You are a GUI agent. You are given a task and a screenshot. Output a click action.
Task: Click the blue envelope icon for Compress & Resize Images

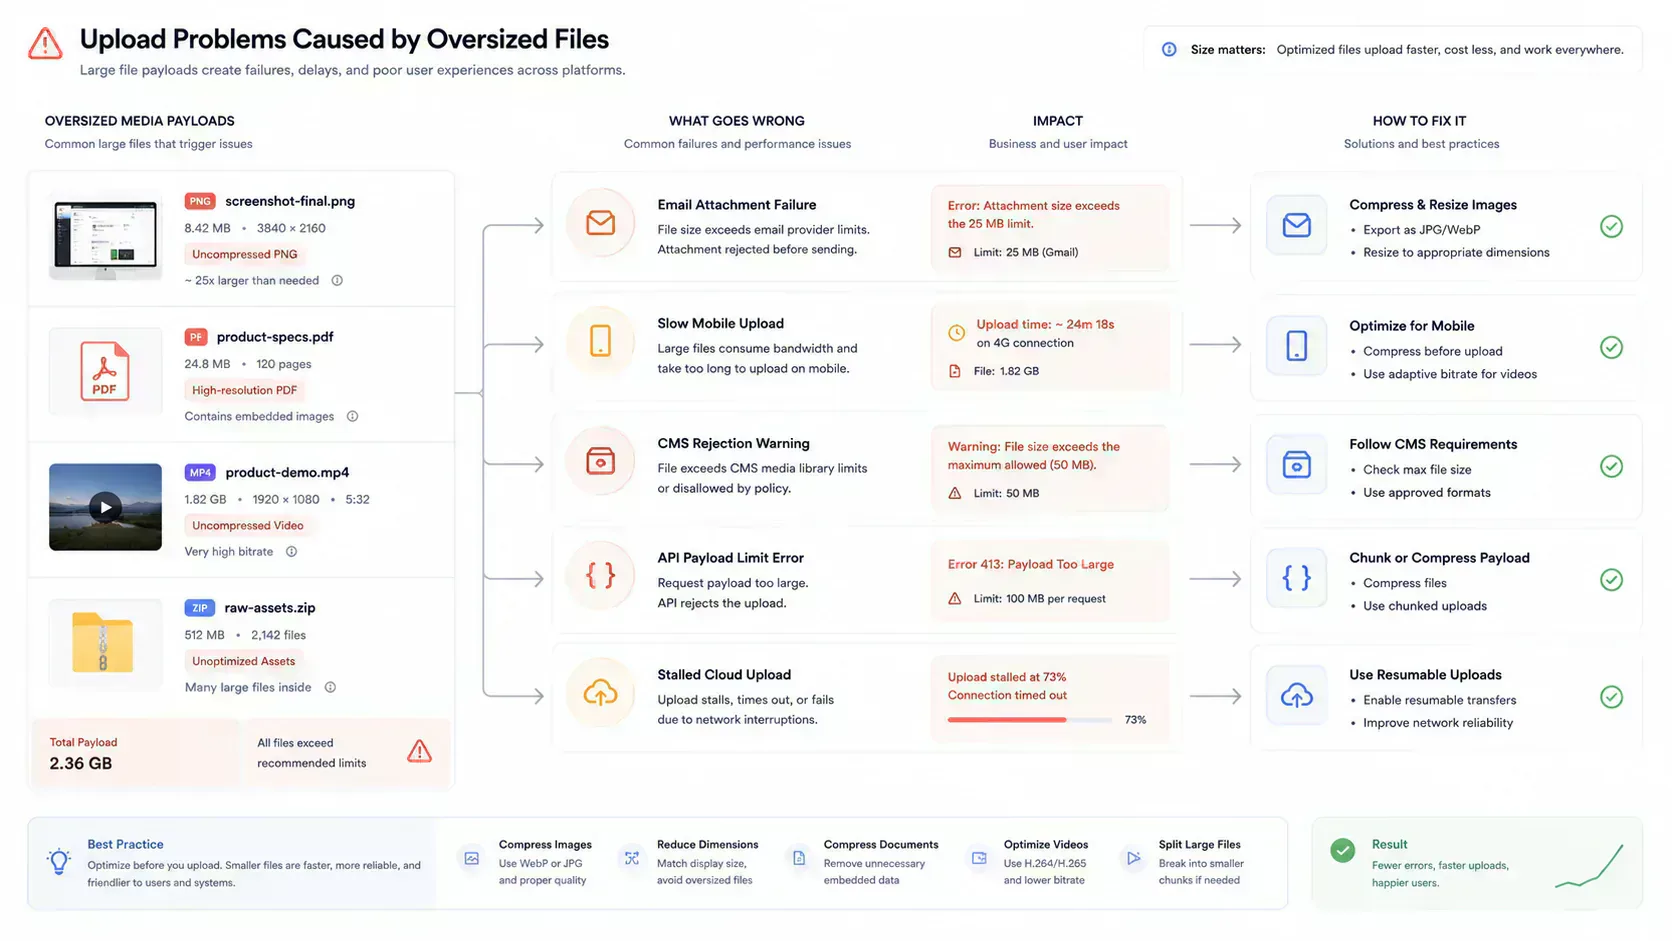[1297, 225]
